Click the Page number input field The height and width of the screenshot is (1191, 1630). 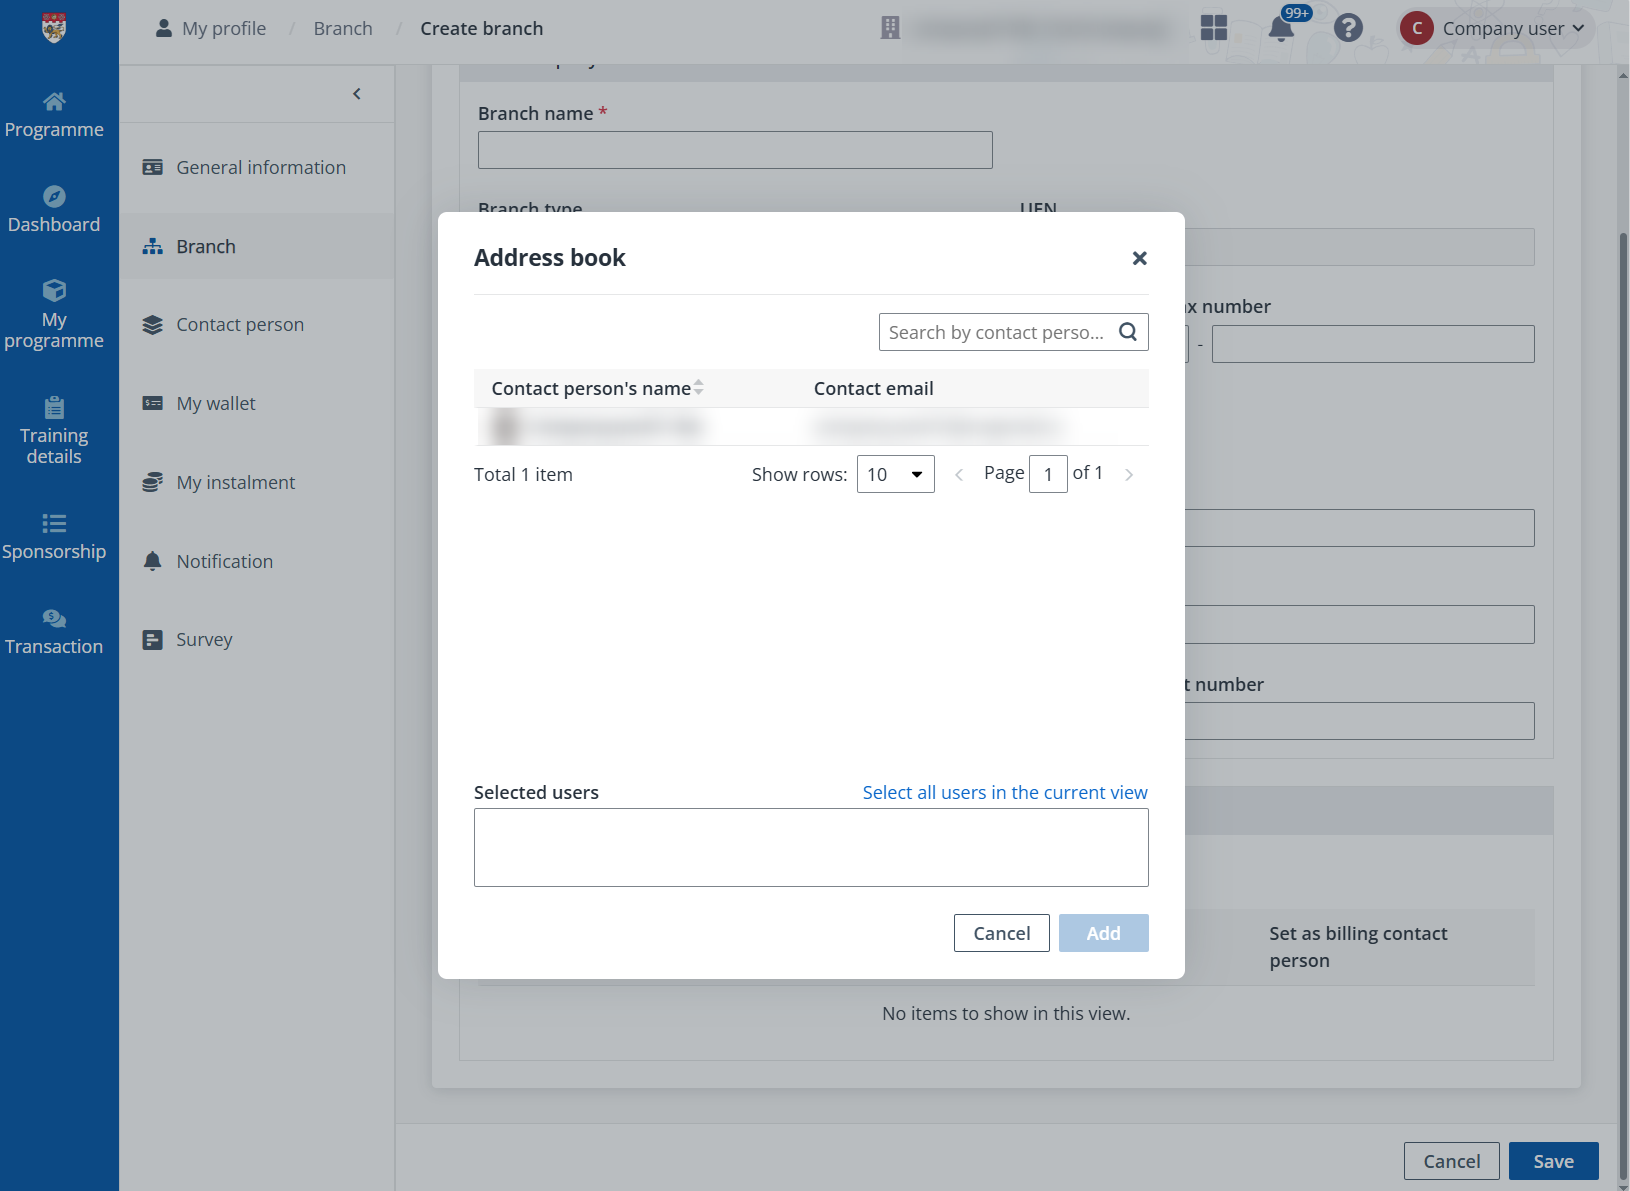(1049, 473)
